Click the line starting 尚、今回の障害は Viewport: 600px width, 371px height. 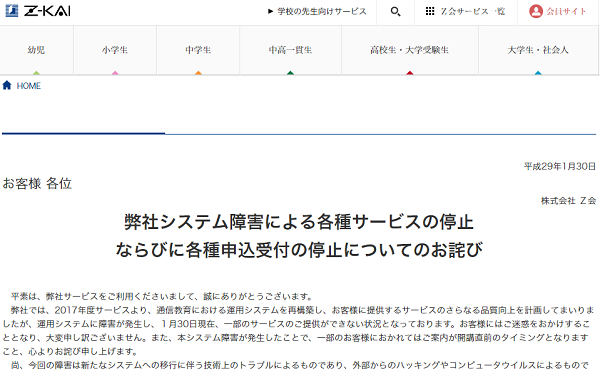pos(300,365)
